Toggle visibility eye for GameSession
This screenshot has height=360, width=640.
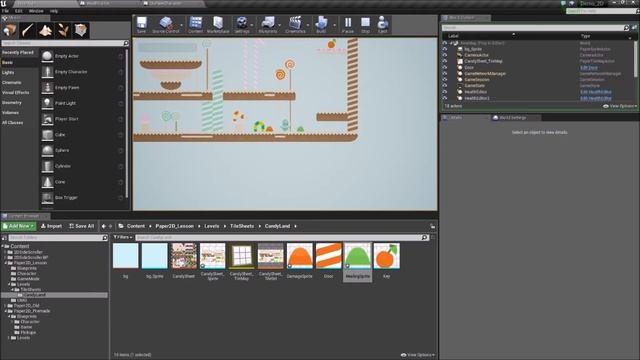click(445, 80)
